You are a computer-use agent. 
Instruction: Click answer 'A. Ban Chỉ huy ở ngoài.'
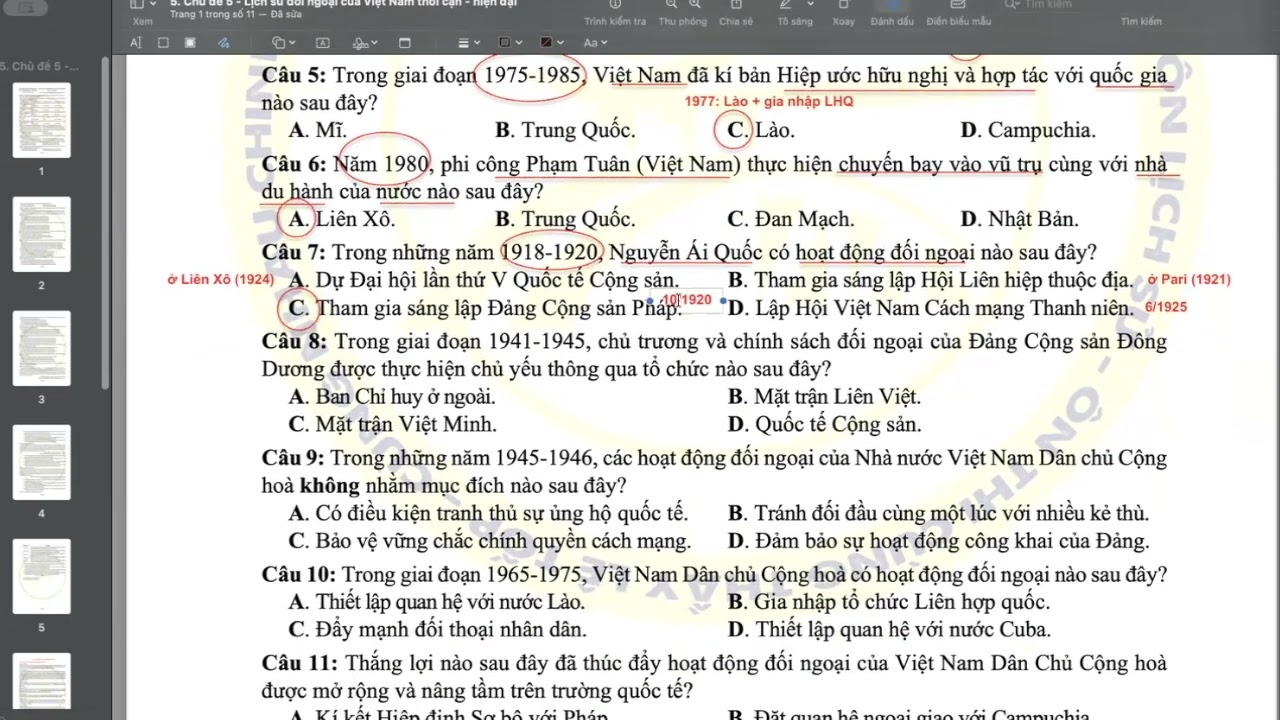pyautogui.click(x=392, y=397)
